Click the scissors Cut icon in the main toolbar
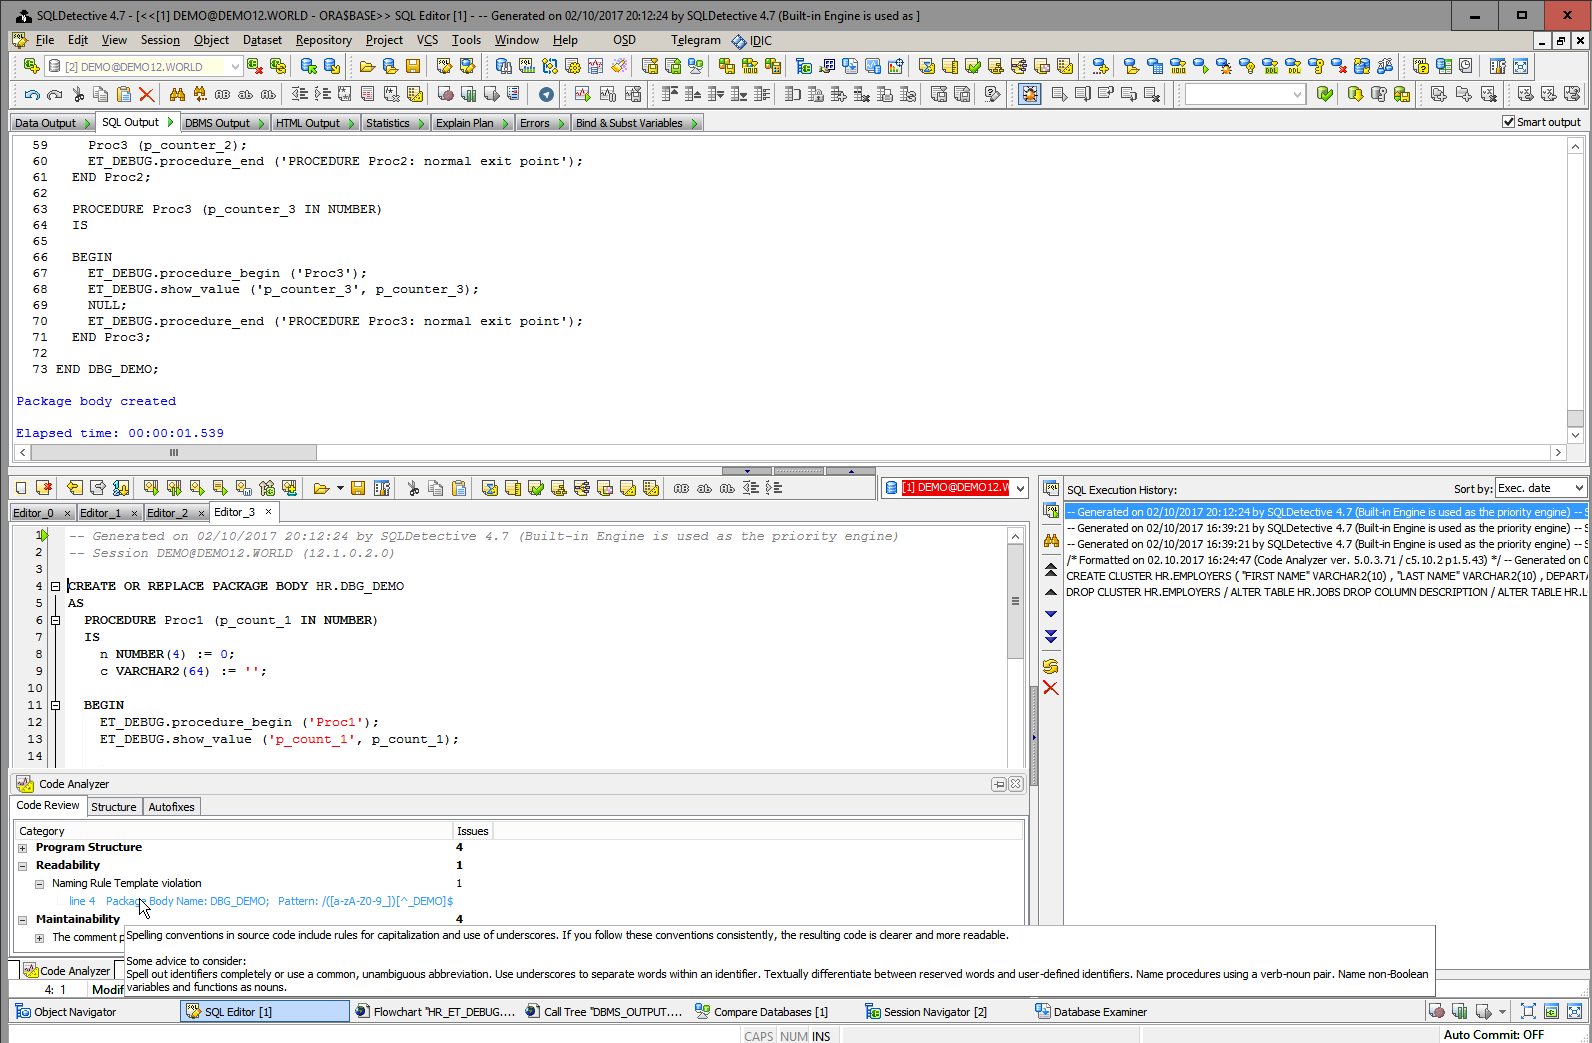Viewport: 1592px width, 1043px height. point(78,95)
